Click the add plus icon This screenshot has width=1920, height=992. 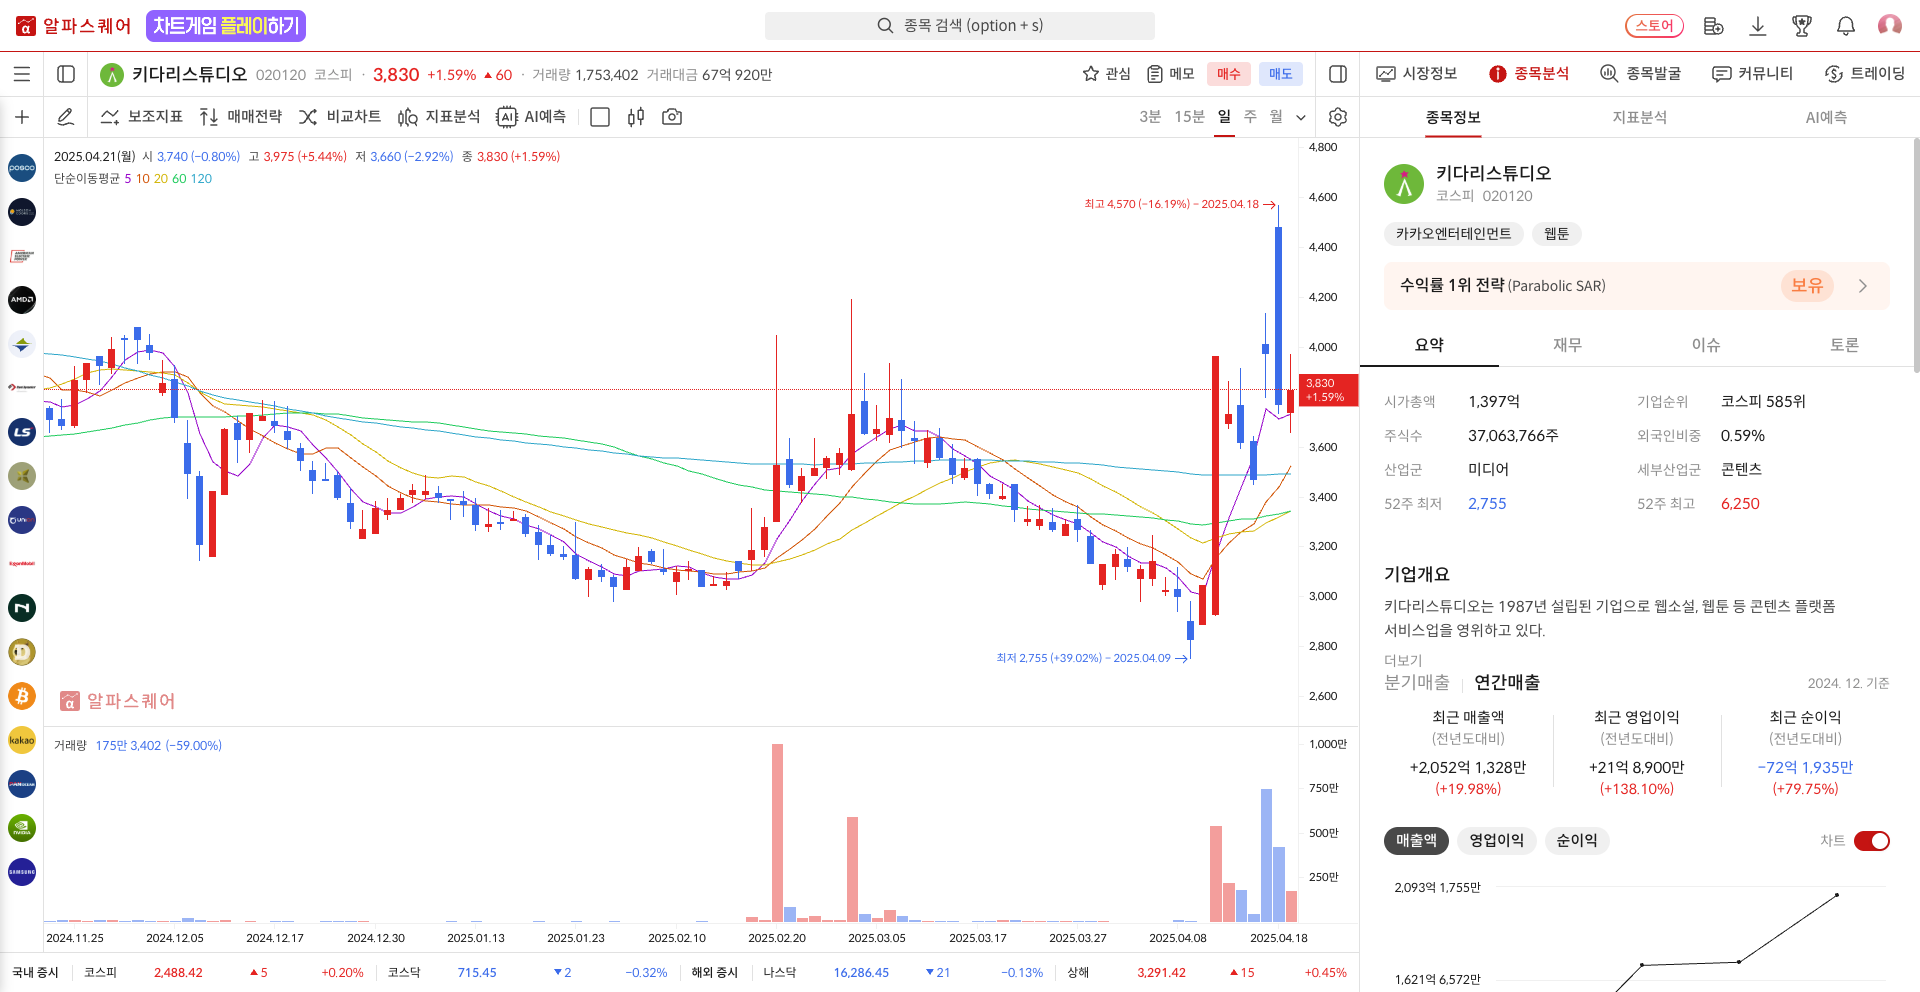click(22, 117)
